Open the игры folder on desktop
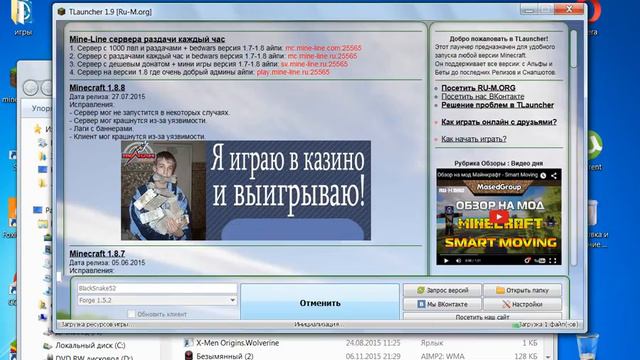The width and height of the screenshot is (640, 360). coord(22,17)
